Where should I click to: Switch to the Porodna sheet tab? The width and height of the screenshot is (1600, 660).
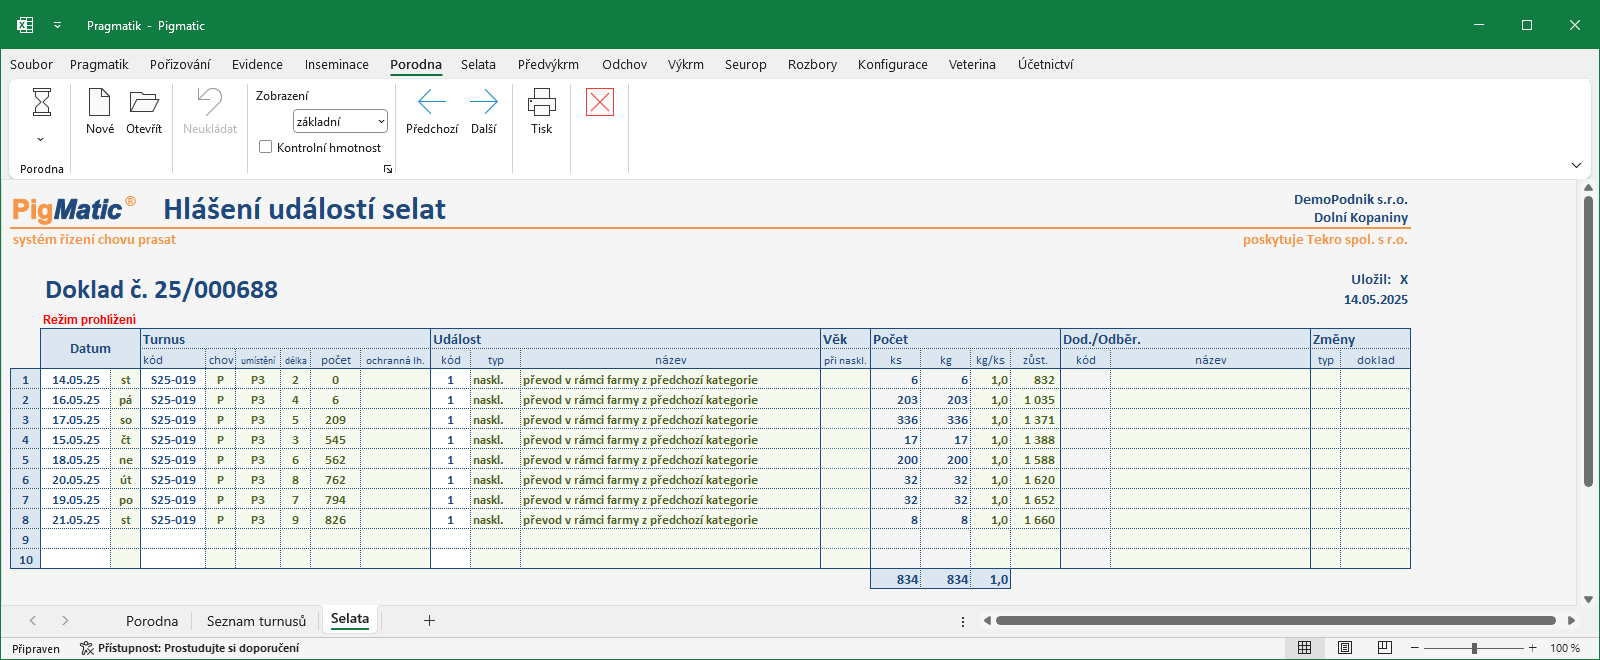coord(152,621)
